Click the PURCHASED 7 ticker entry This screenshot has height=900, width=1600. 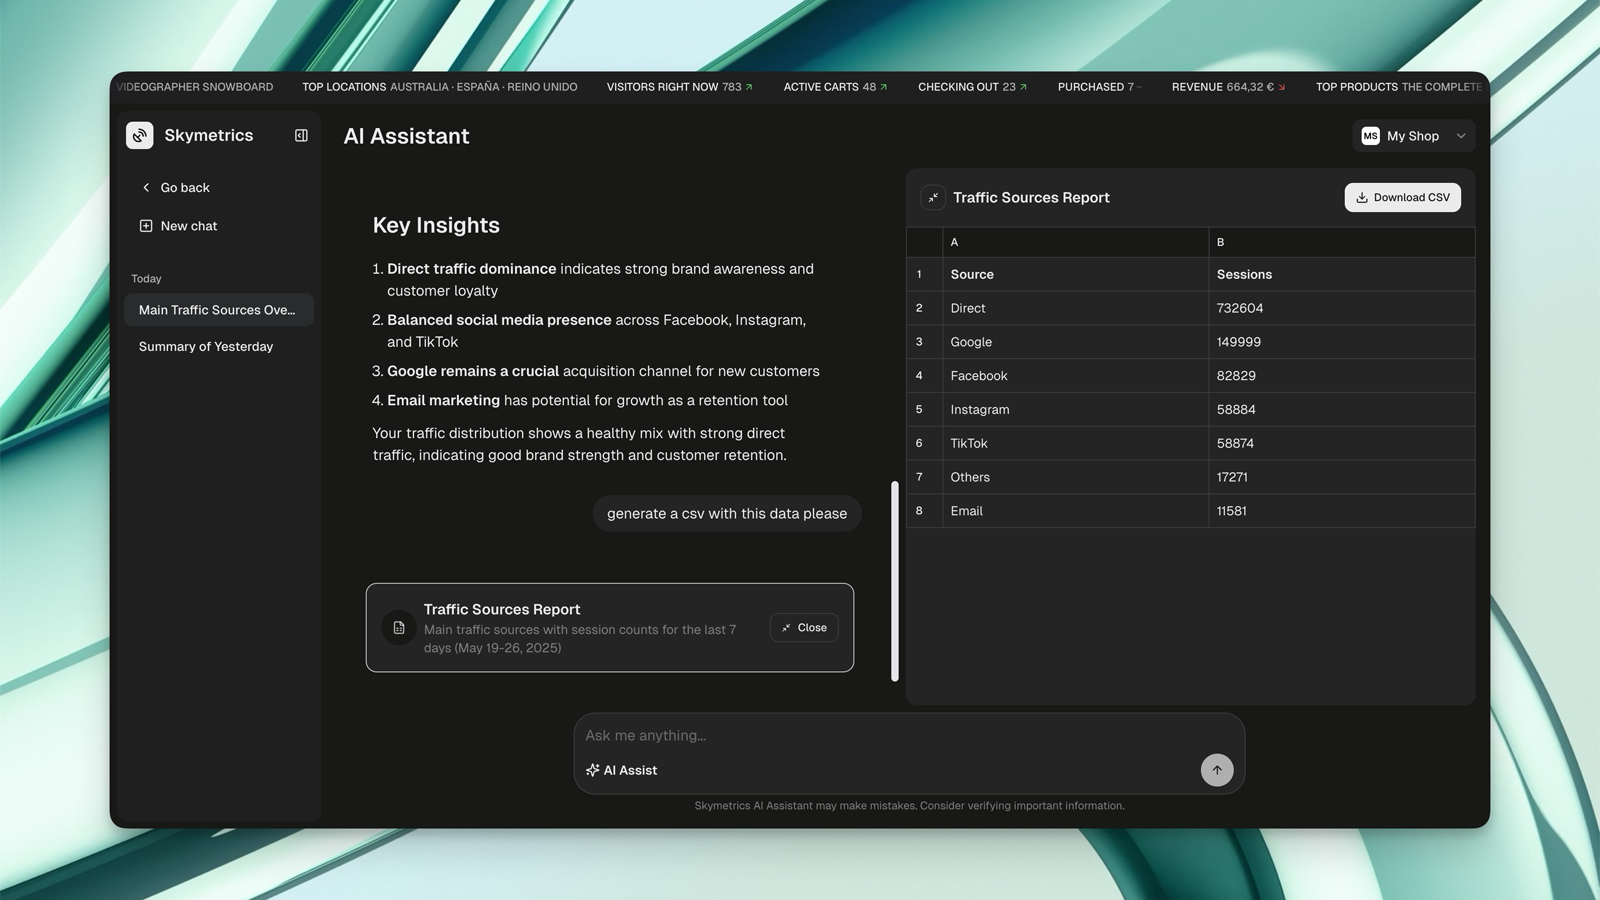(1099, 87)
